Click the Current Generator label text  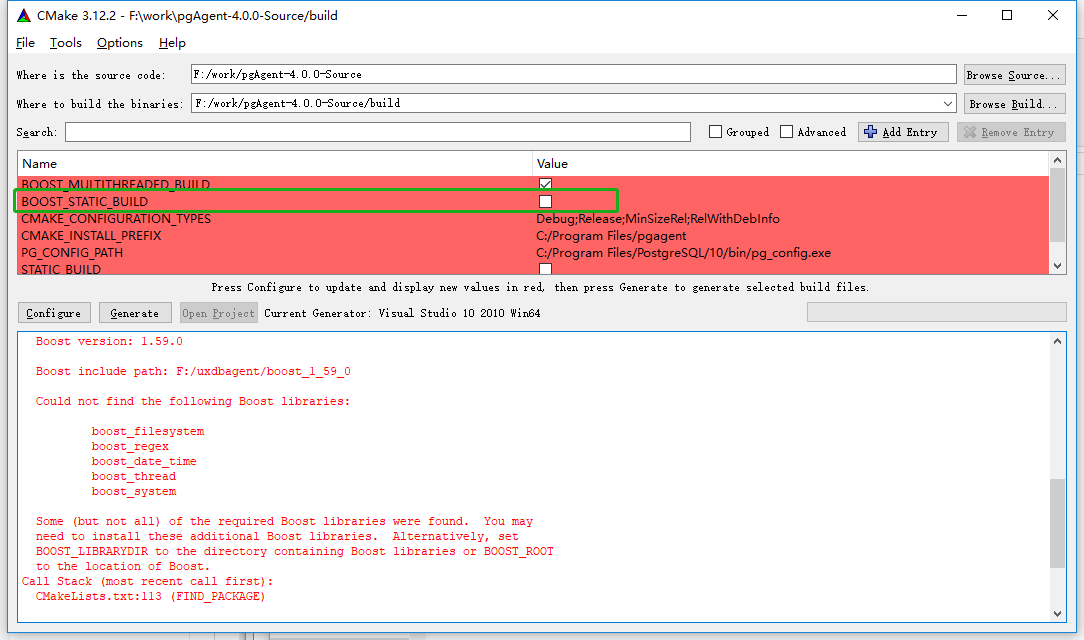[x=402, y=313]
